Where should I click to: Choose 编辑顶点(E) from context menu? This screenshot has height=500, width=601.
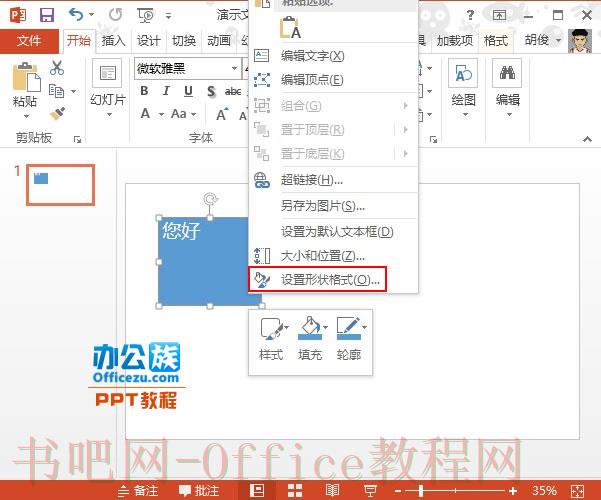pos(333,80)
